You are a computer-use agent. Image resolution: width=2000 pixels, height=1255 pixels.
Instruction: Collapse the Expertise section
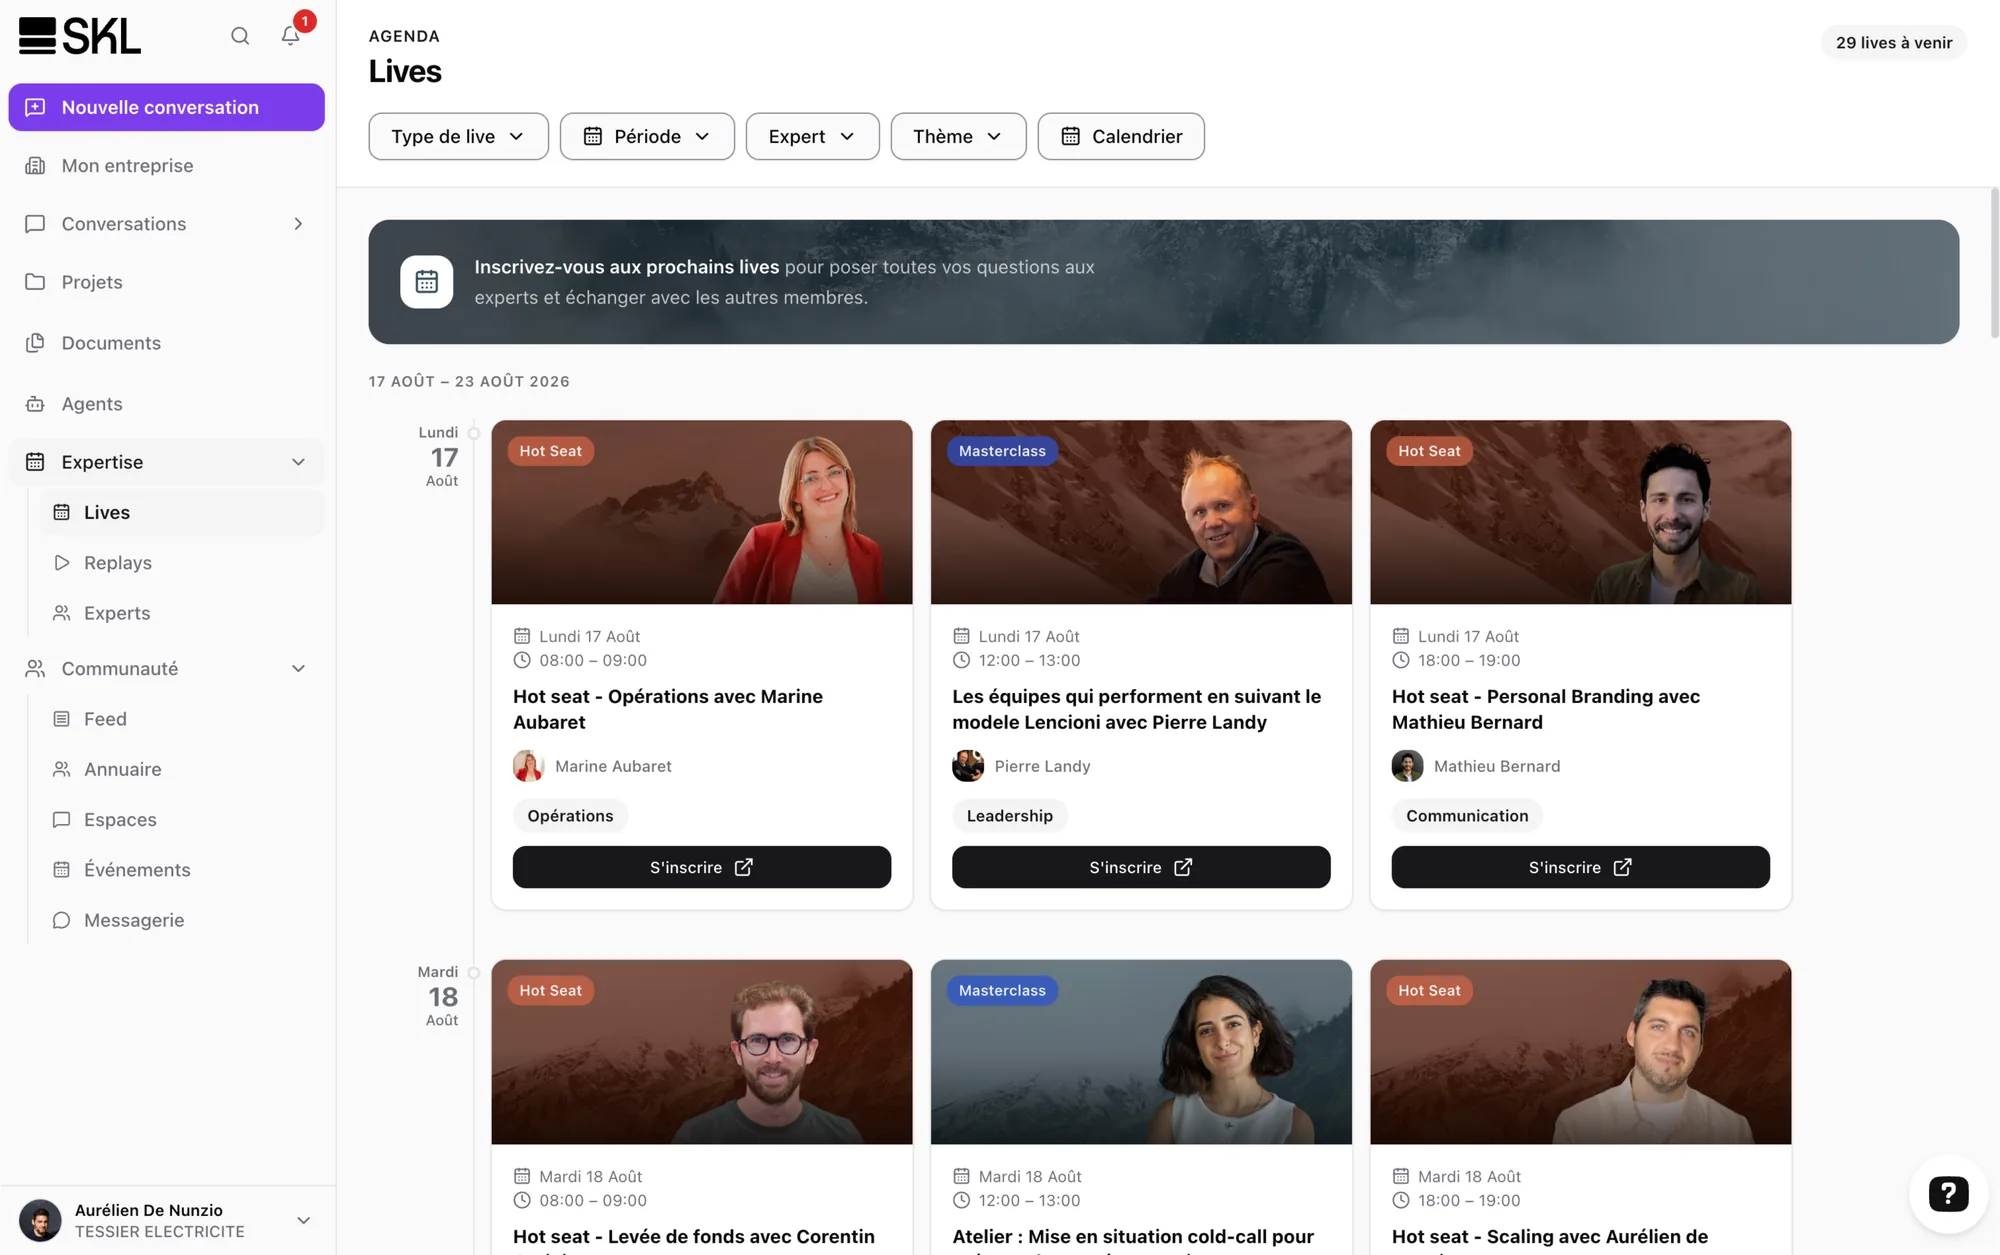pos(298,462)
